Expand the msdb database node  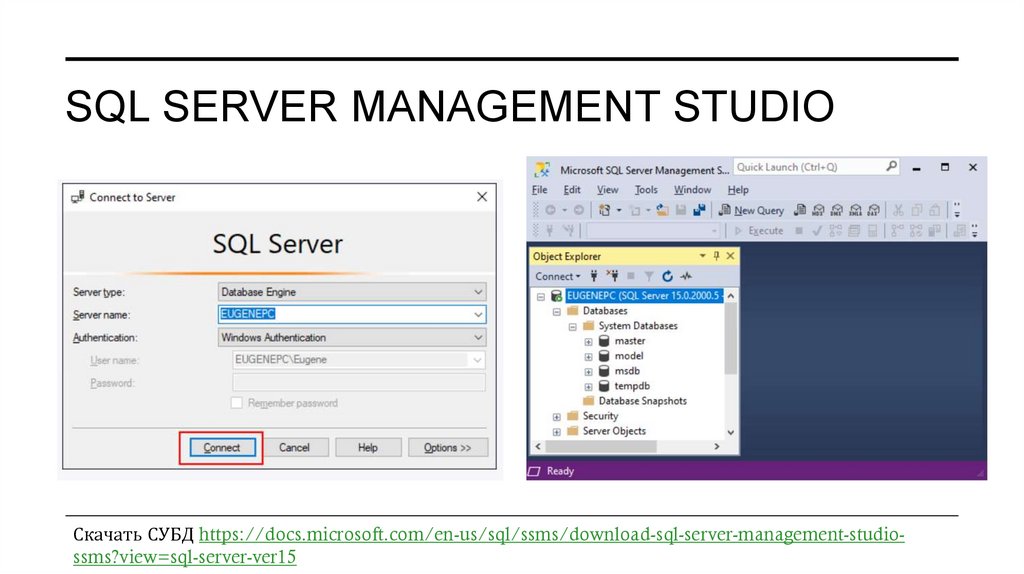(588, 372)
